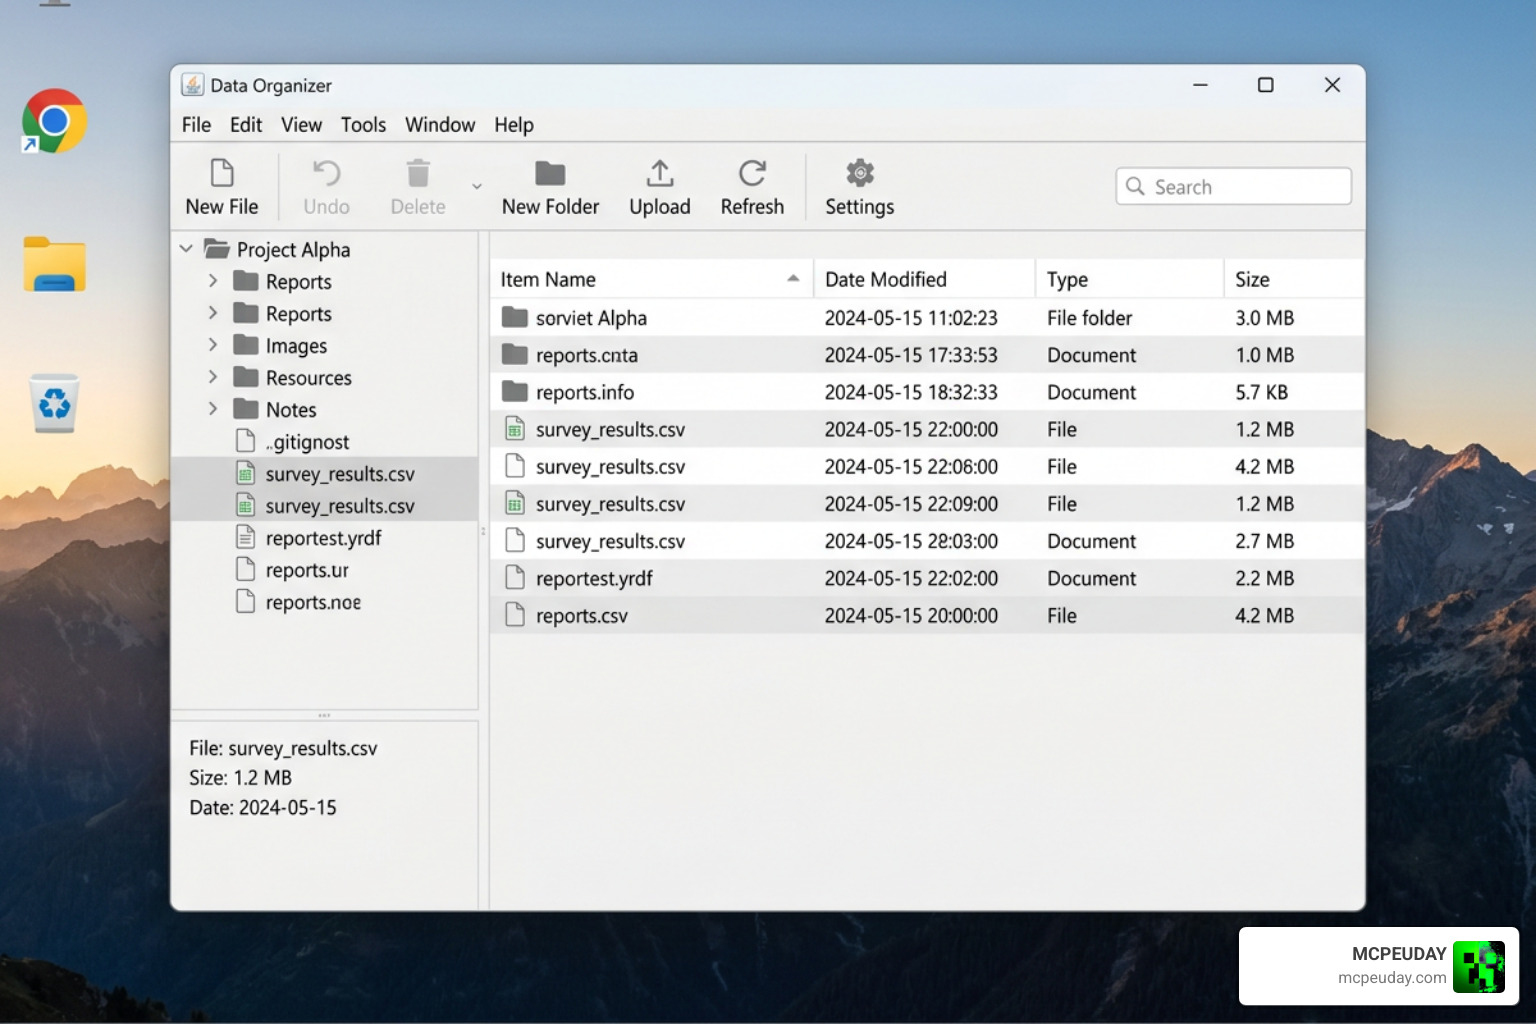Click the magnifier icon in Search box

(x=1135, y=186)
